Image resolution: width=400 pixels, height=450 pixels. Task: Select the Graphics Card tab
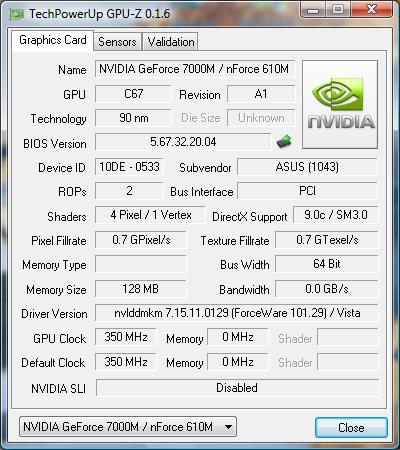(x=53, y=40)
